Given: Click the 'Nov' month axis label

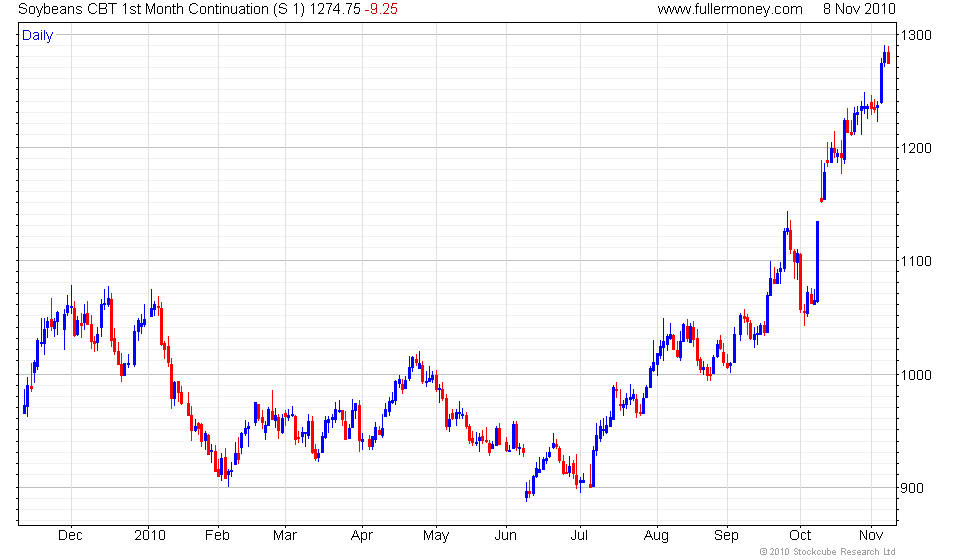Looking at the screenshot, I should pyautogui.click(x=871, y=536).
